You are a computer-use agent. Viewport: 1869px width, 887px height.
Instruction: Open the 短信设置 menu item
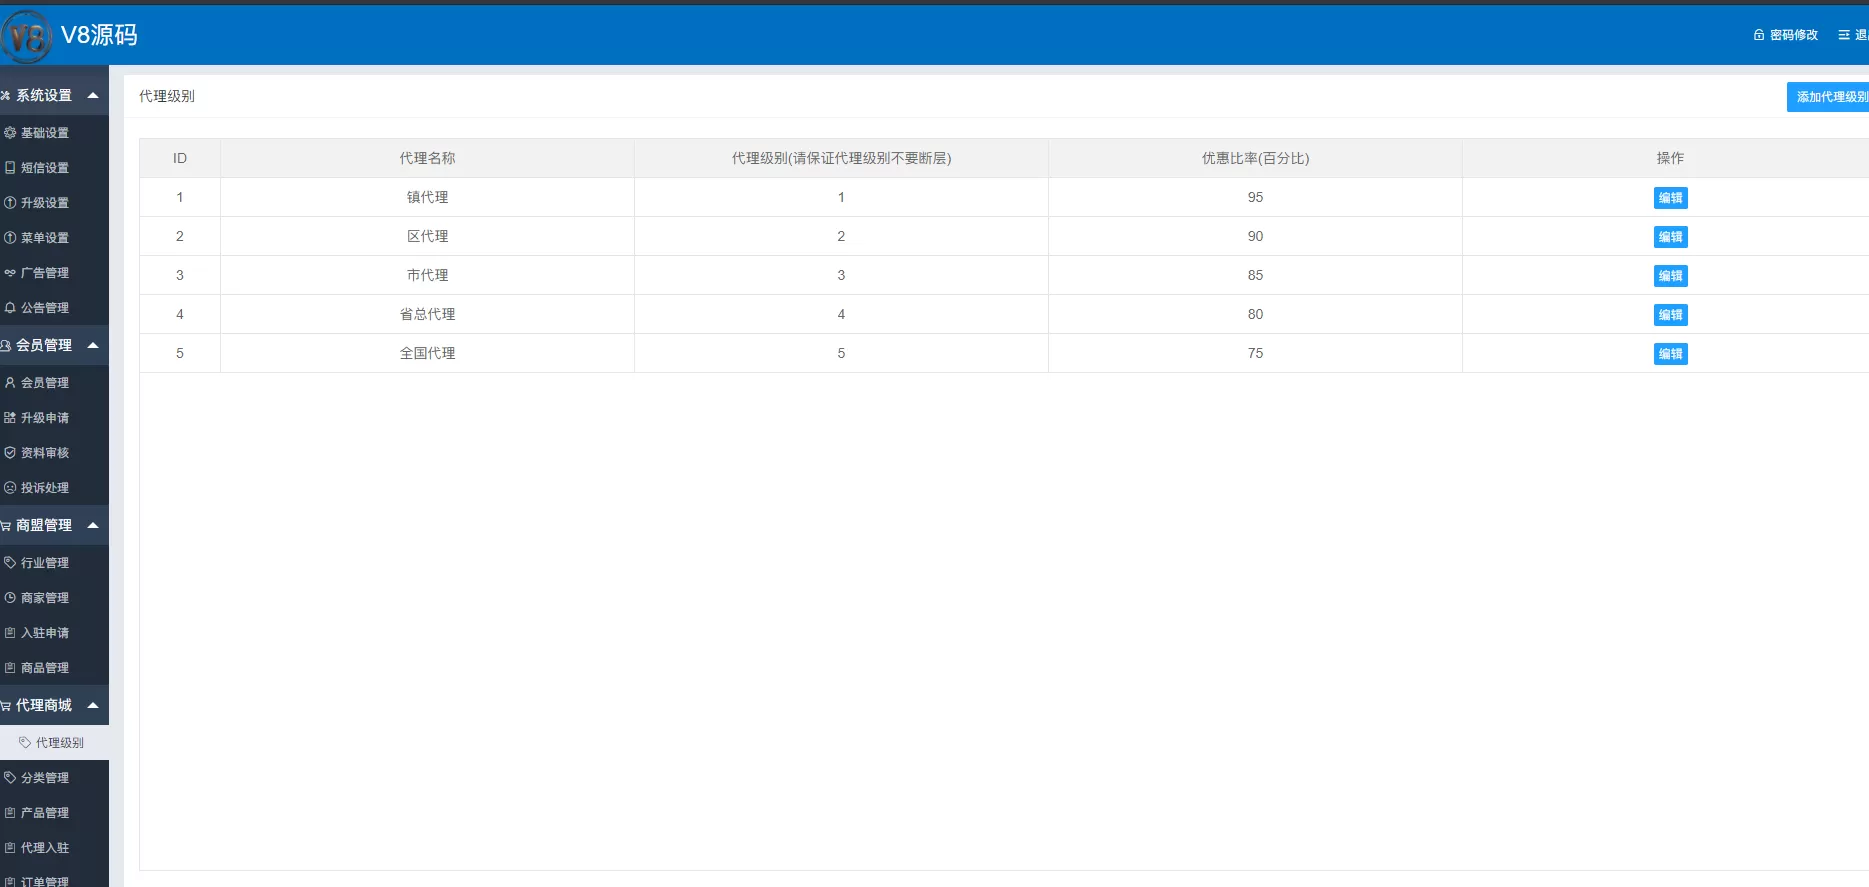point(45,168)
